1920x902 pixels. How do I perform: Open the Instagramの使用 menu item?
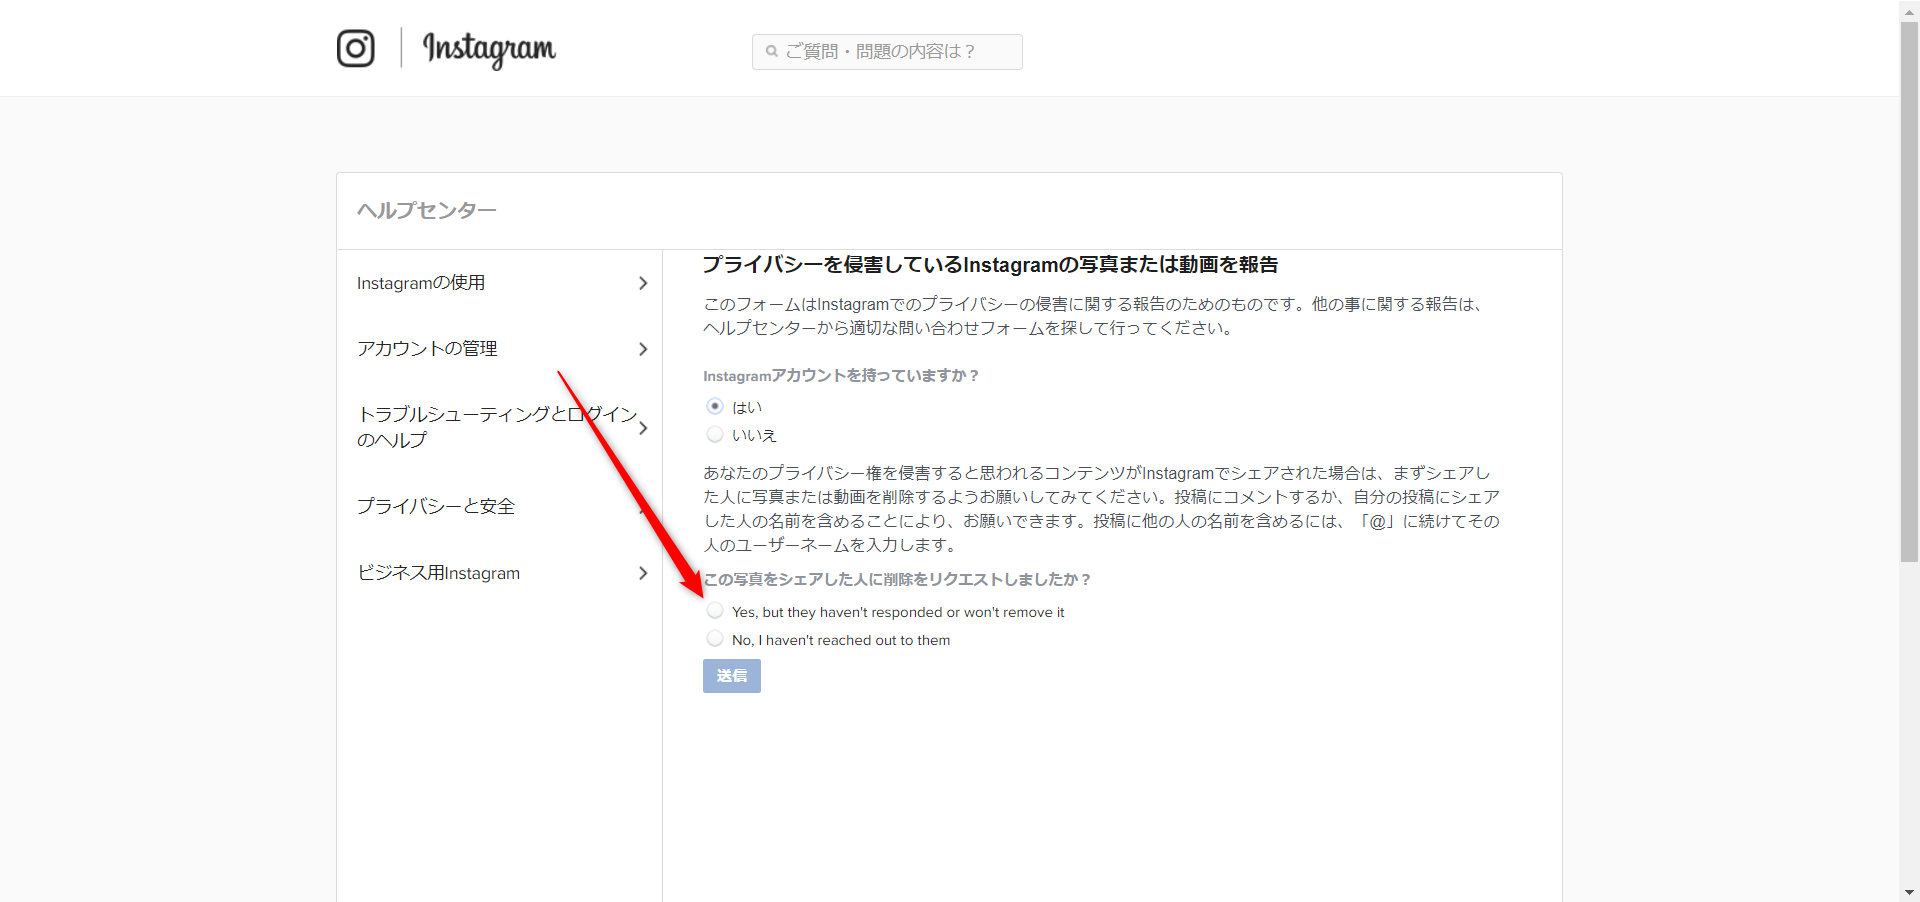[421, 283]
